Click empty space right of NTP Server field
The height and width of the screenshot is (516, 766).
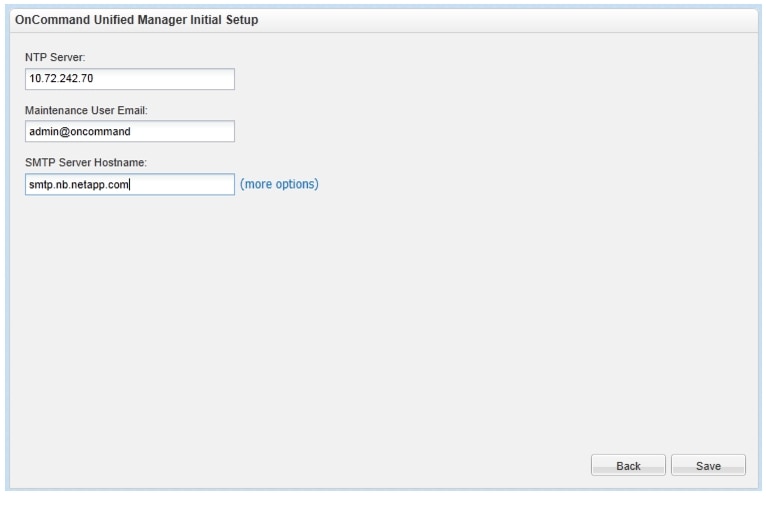(450, 79)
